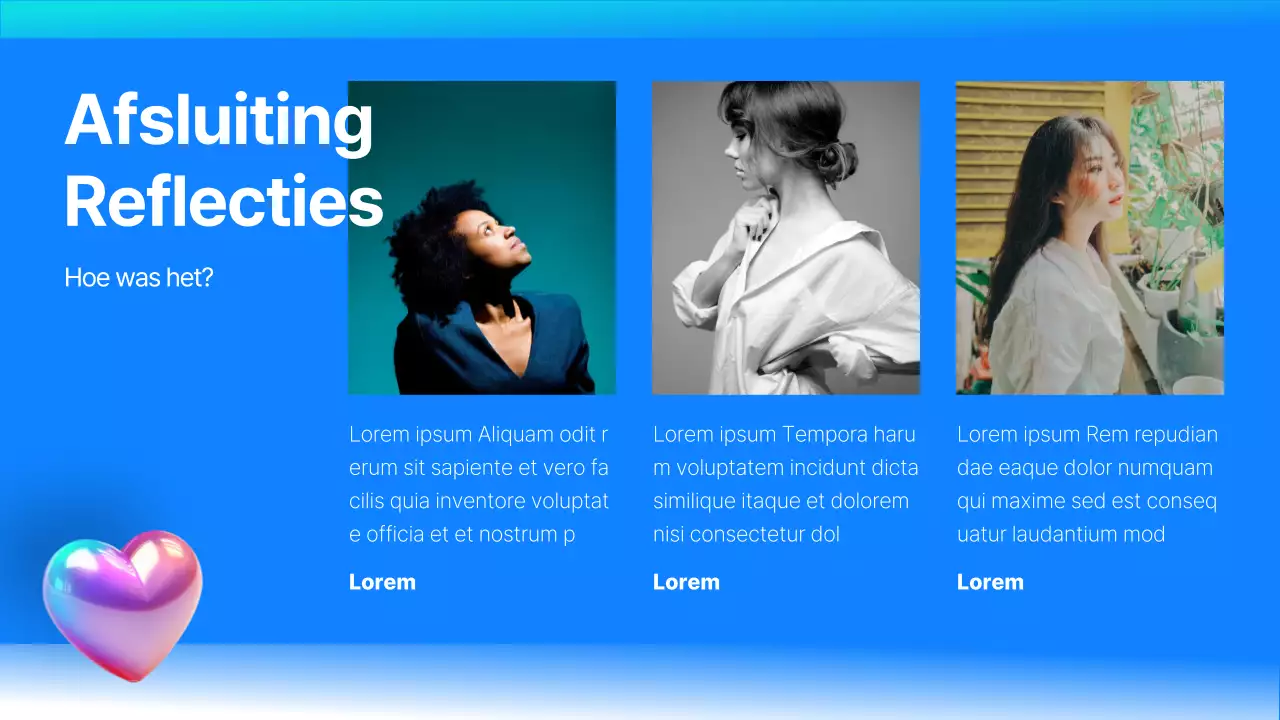Screen dimensions: 1280x720
Task: Click the white shirt in the grayscale photo
Action: [800, 310]
